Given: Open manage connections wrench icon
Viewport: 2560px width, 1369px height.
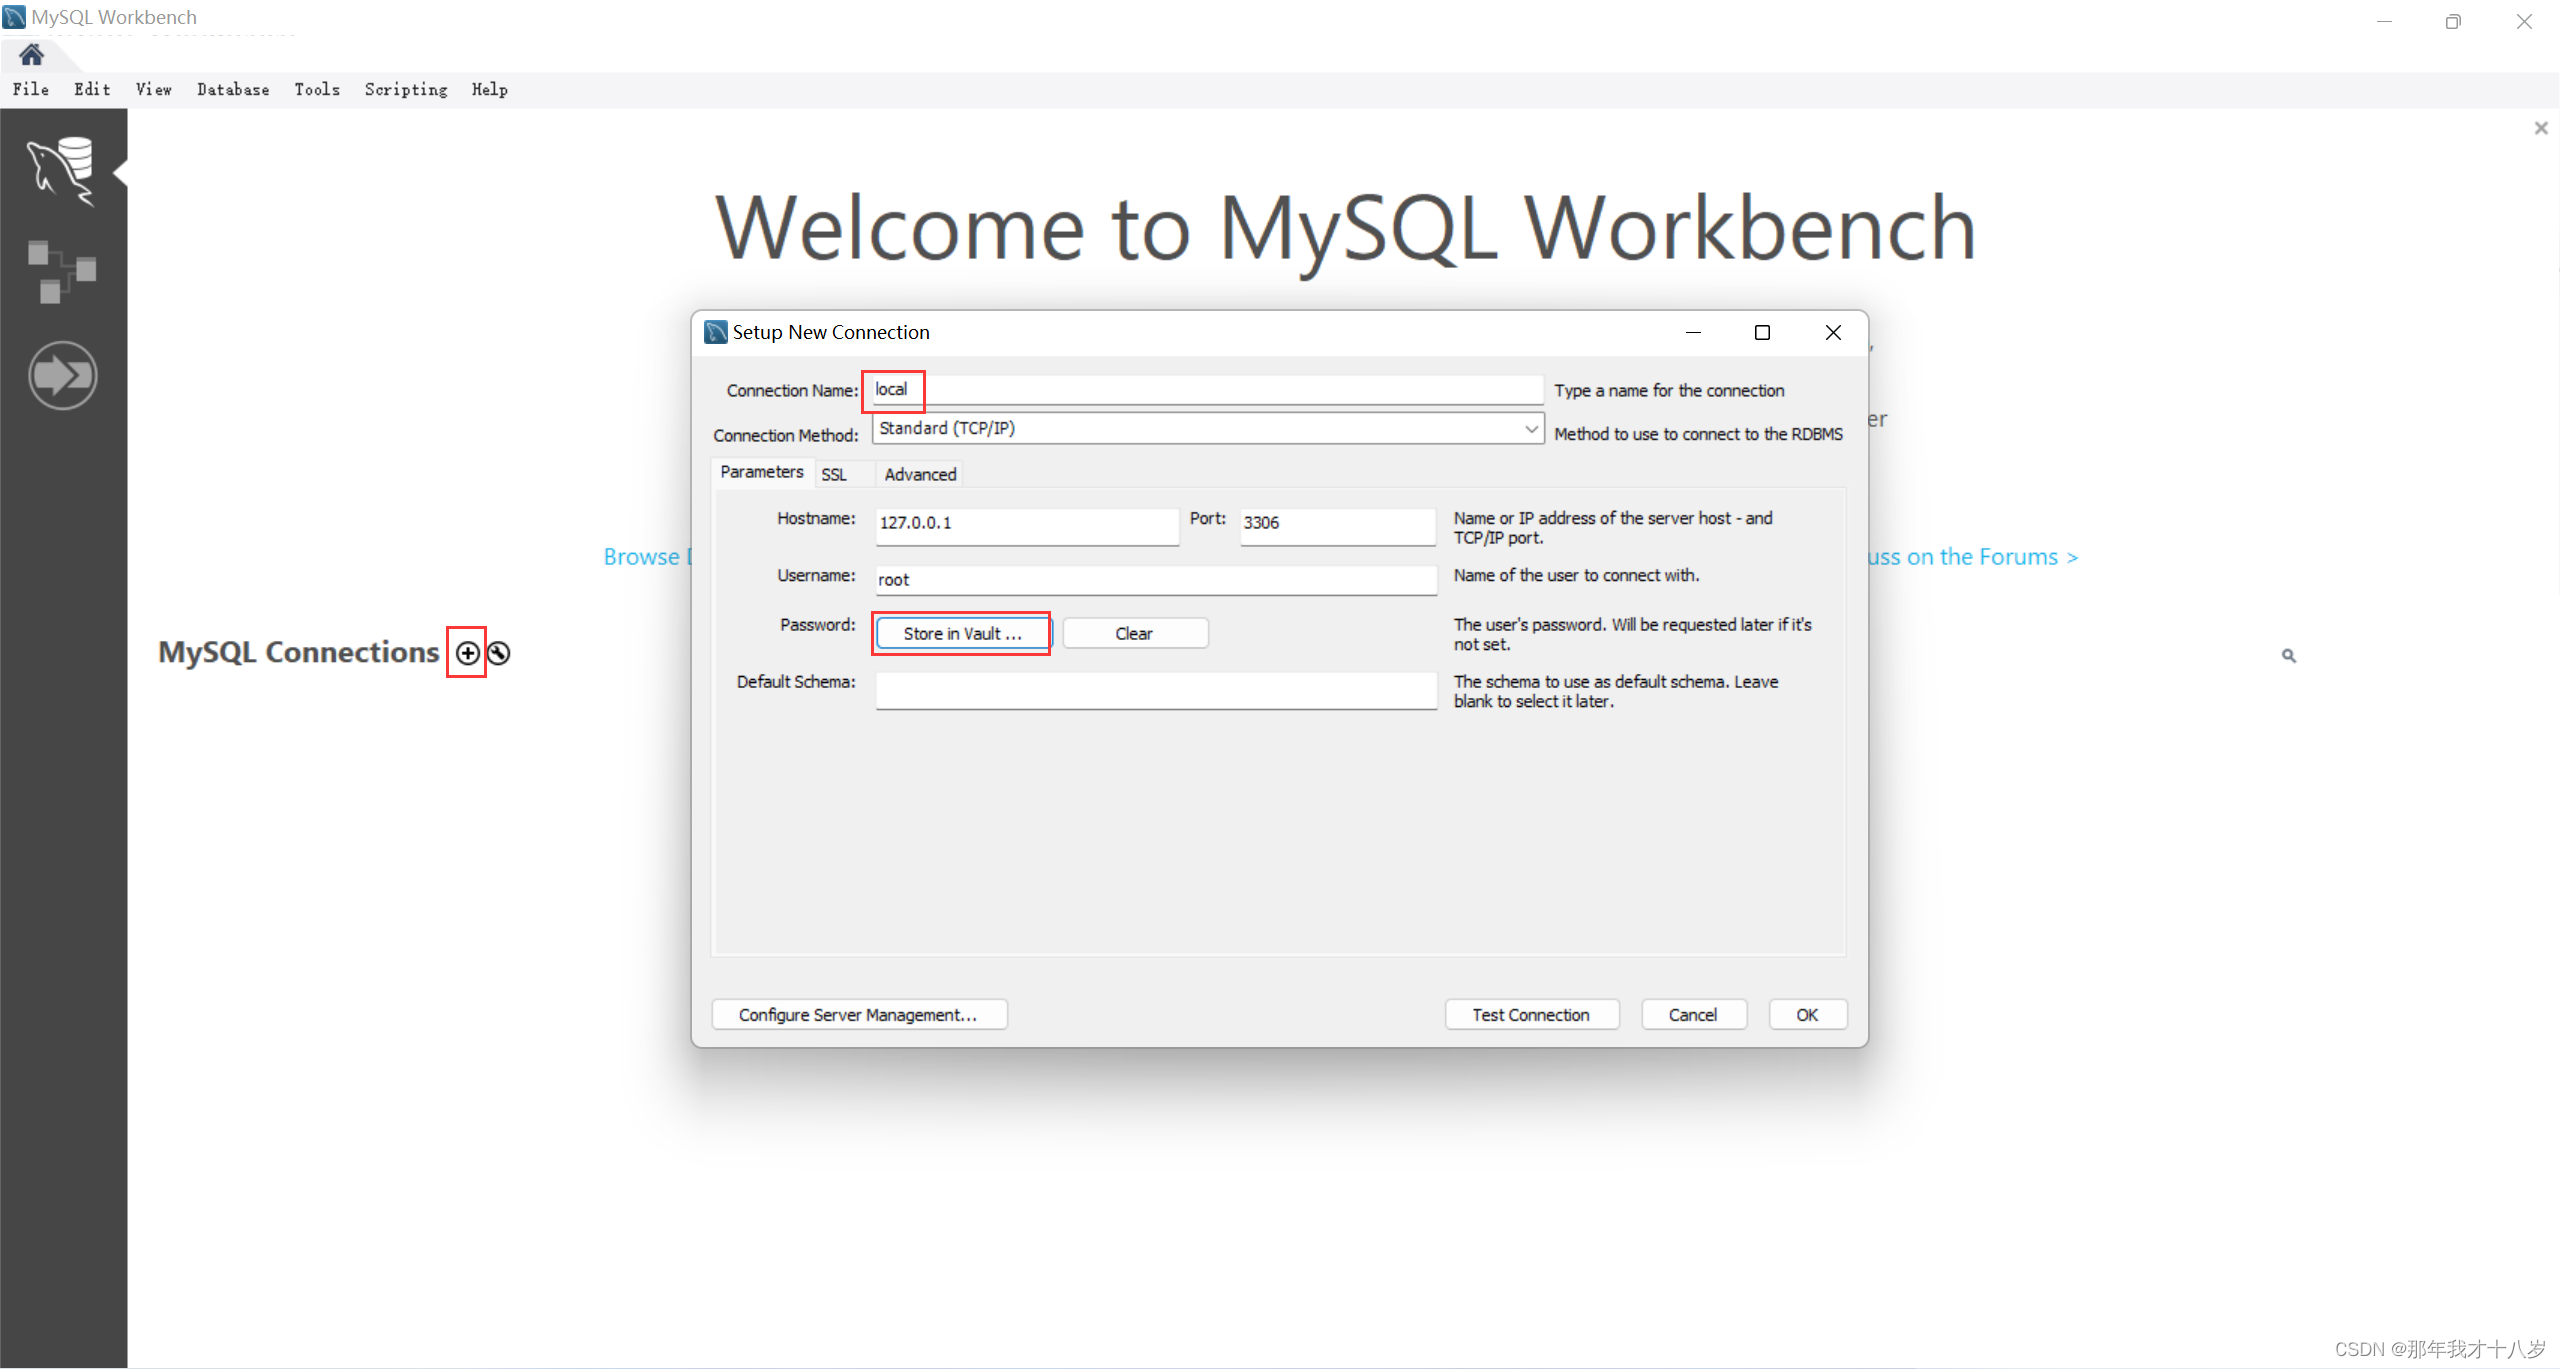Looking at the screenshot, I should click(x=499, y=653).
